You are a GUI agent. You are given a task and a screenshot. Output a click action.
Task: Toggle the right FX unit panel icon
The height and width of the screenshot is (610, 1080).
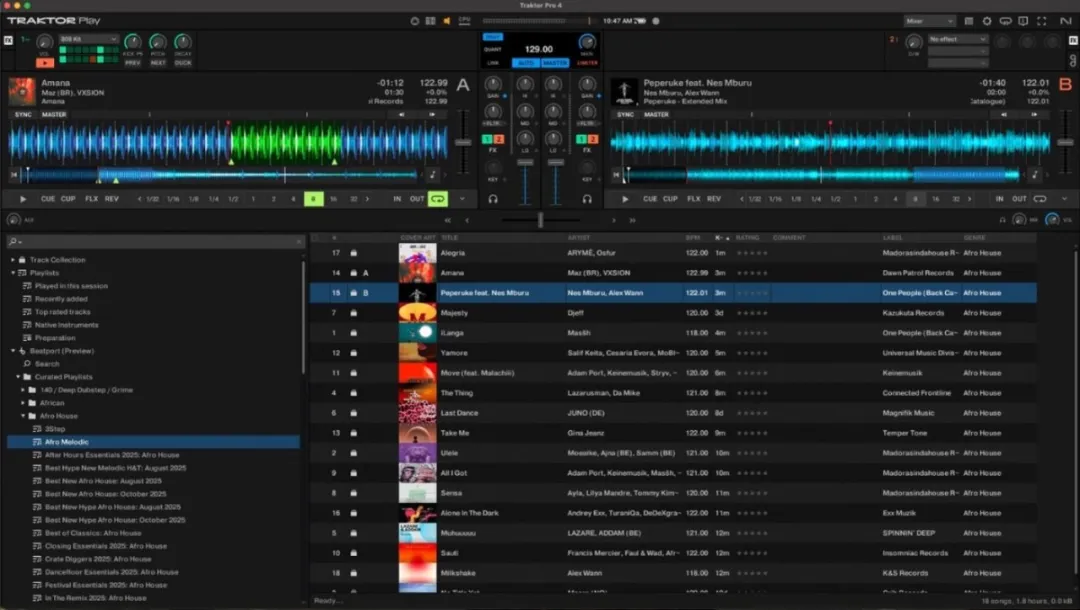(1073, 41)
